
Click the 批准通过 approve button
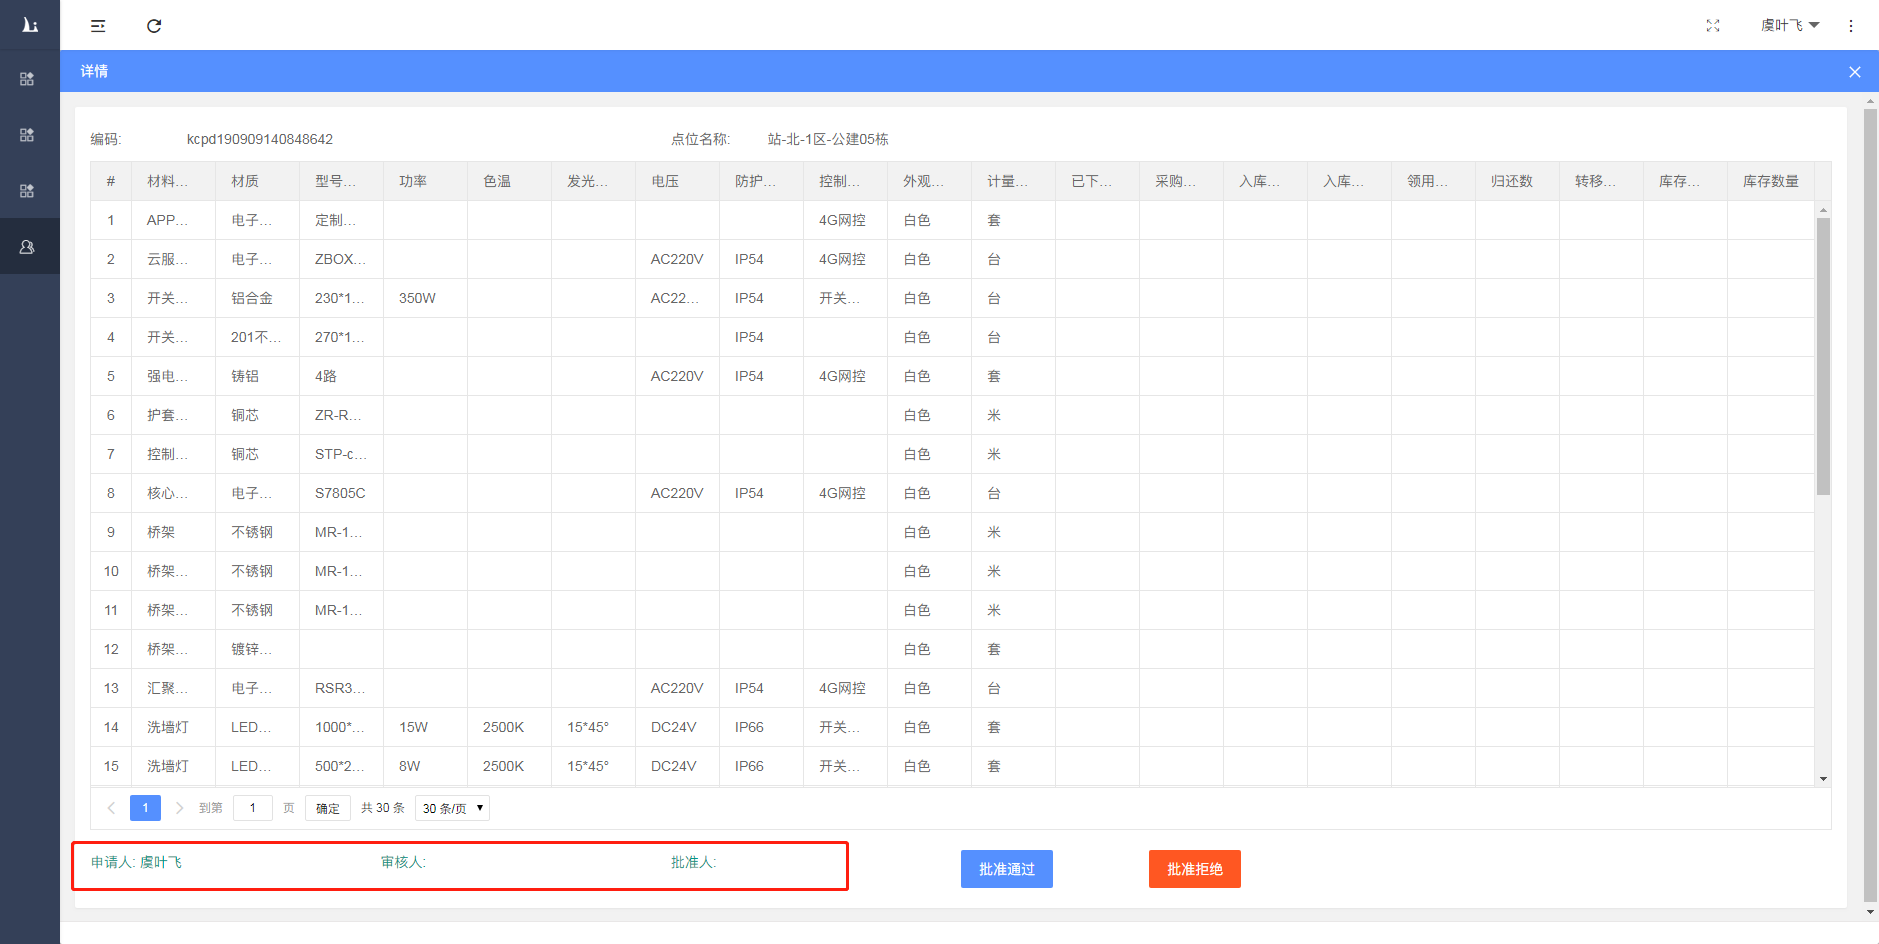coord(1007,869)
